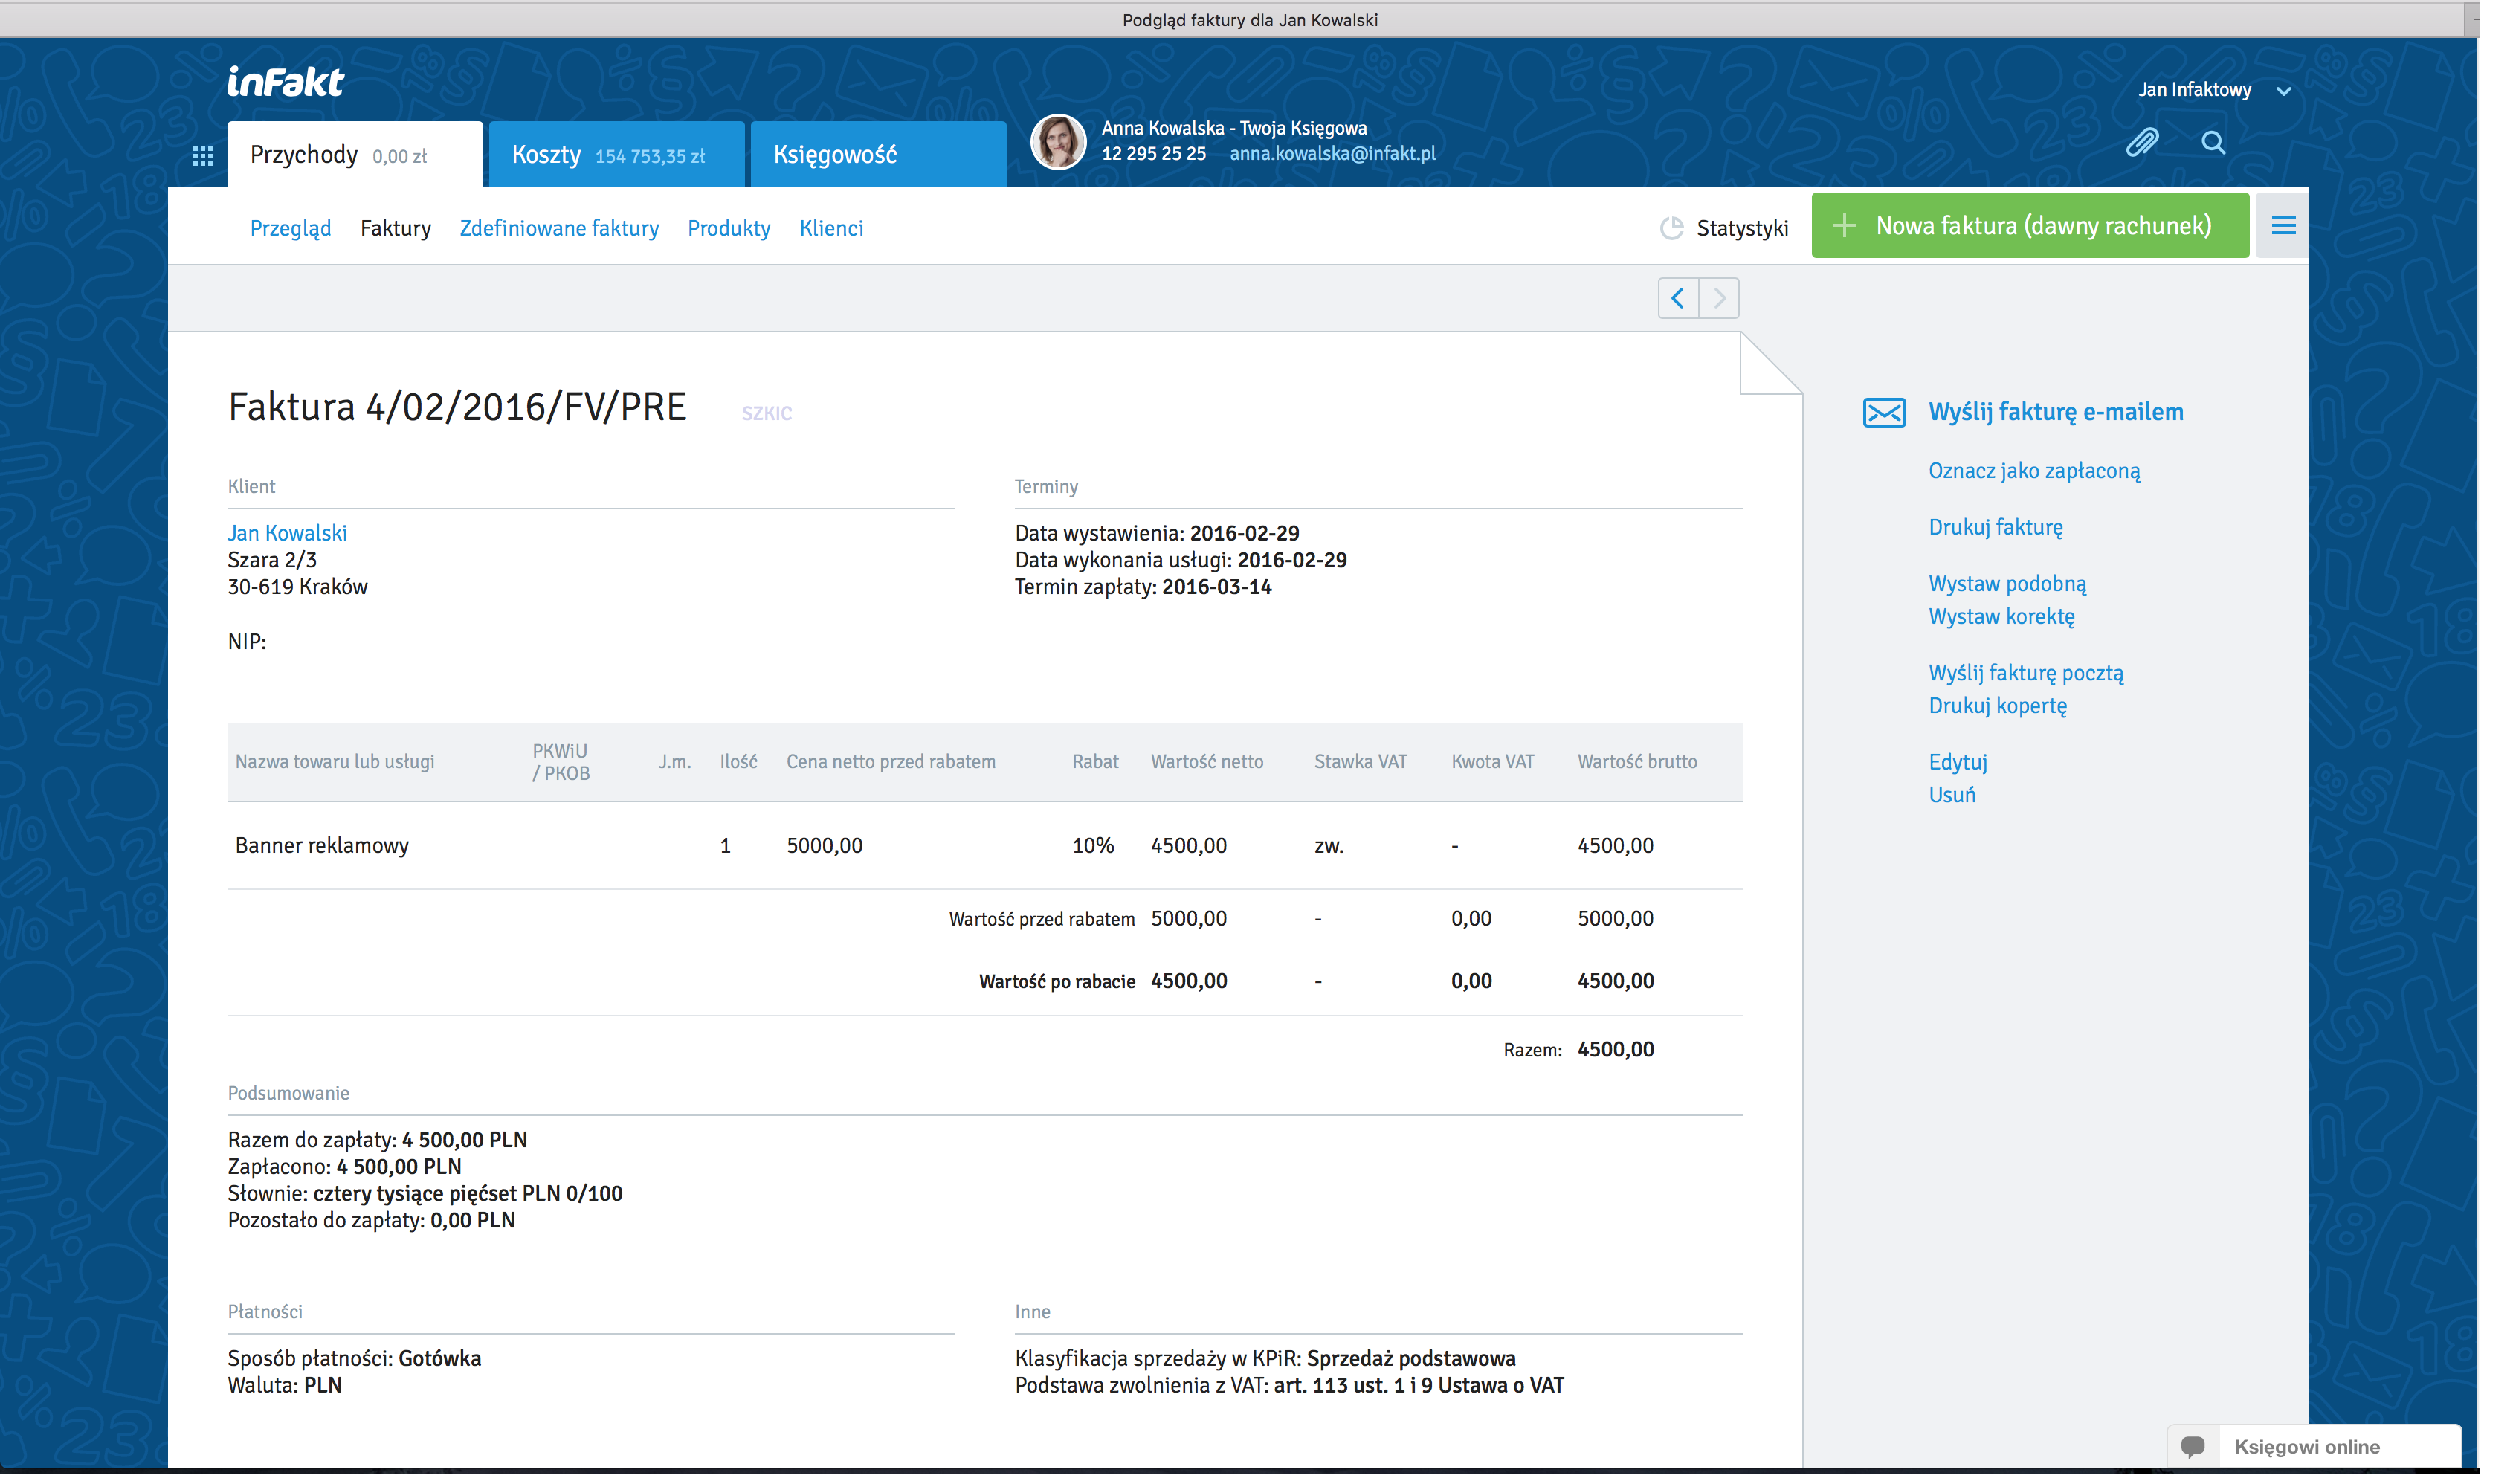Click Anna Kowalska's avatar photo
The image size is (2513, 1484).
[x=1058, y=142]
